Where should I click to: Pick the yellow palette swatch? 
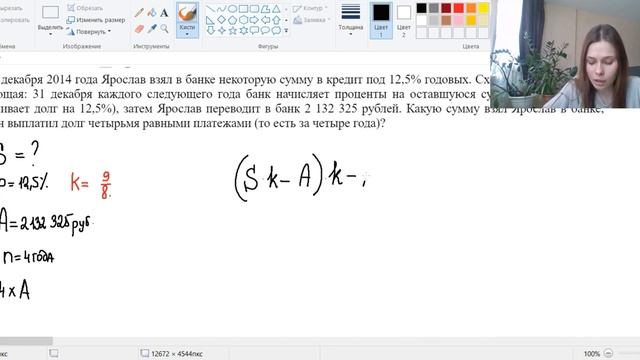483,8
